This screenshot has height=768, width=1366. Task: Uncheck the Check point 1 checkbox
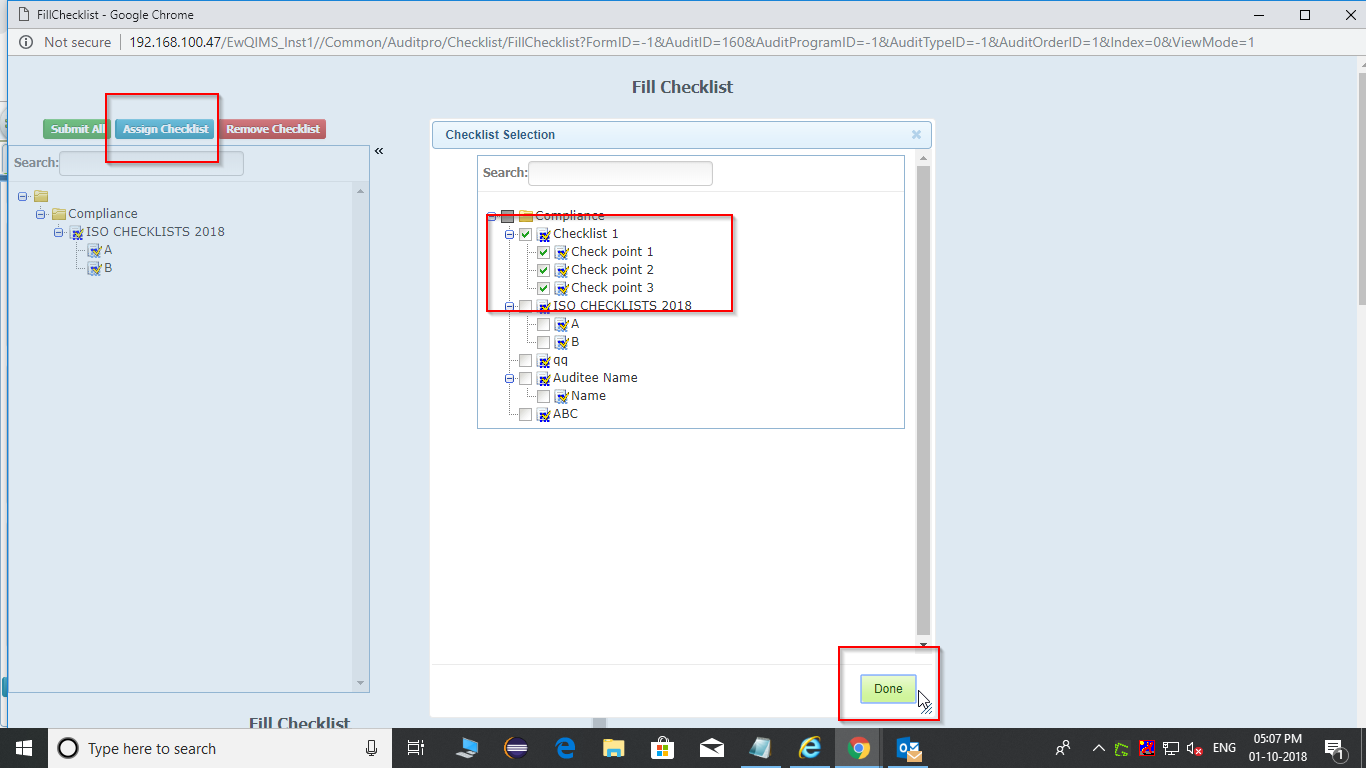(x=543, y=252)
